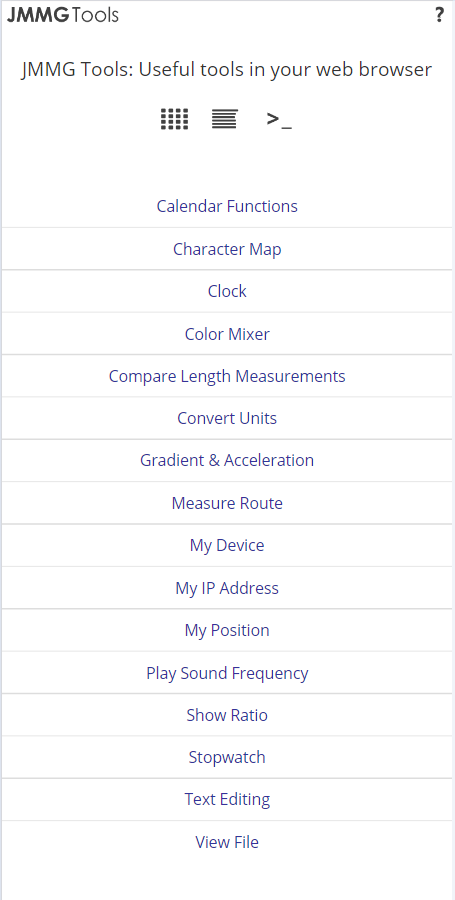Open the My Position tool
Viewport: 455px width, 900px height.
[x=227, y=630]
